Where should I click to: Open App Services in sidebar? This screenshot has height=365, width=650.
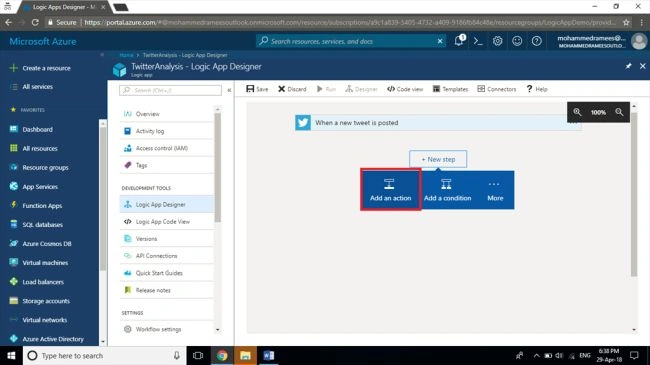34,186
